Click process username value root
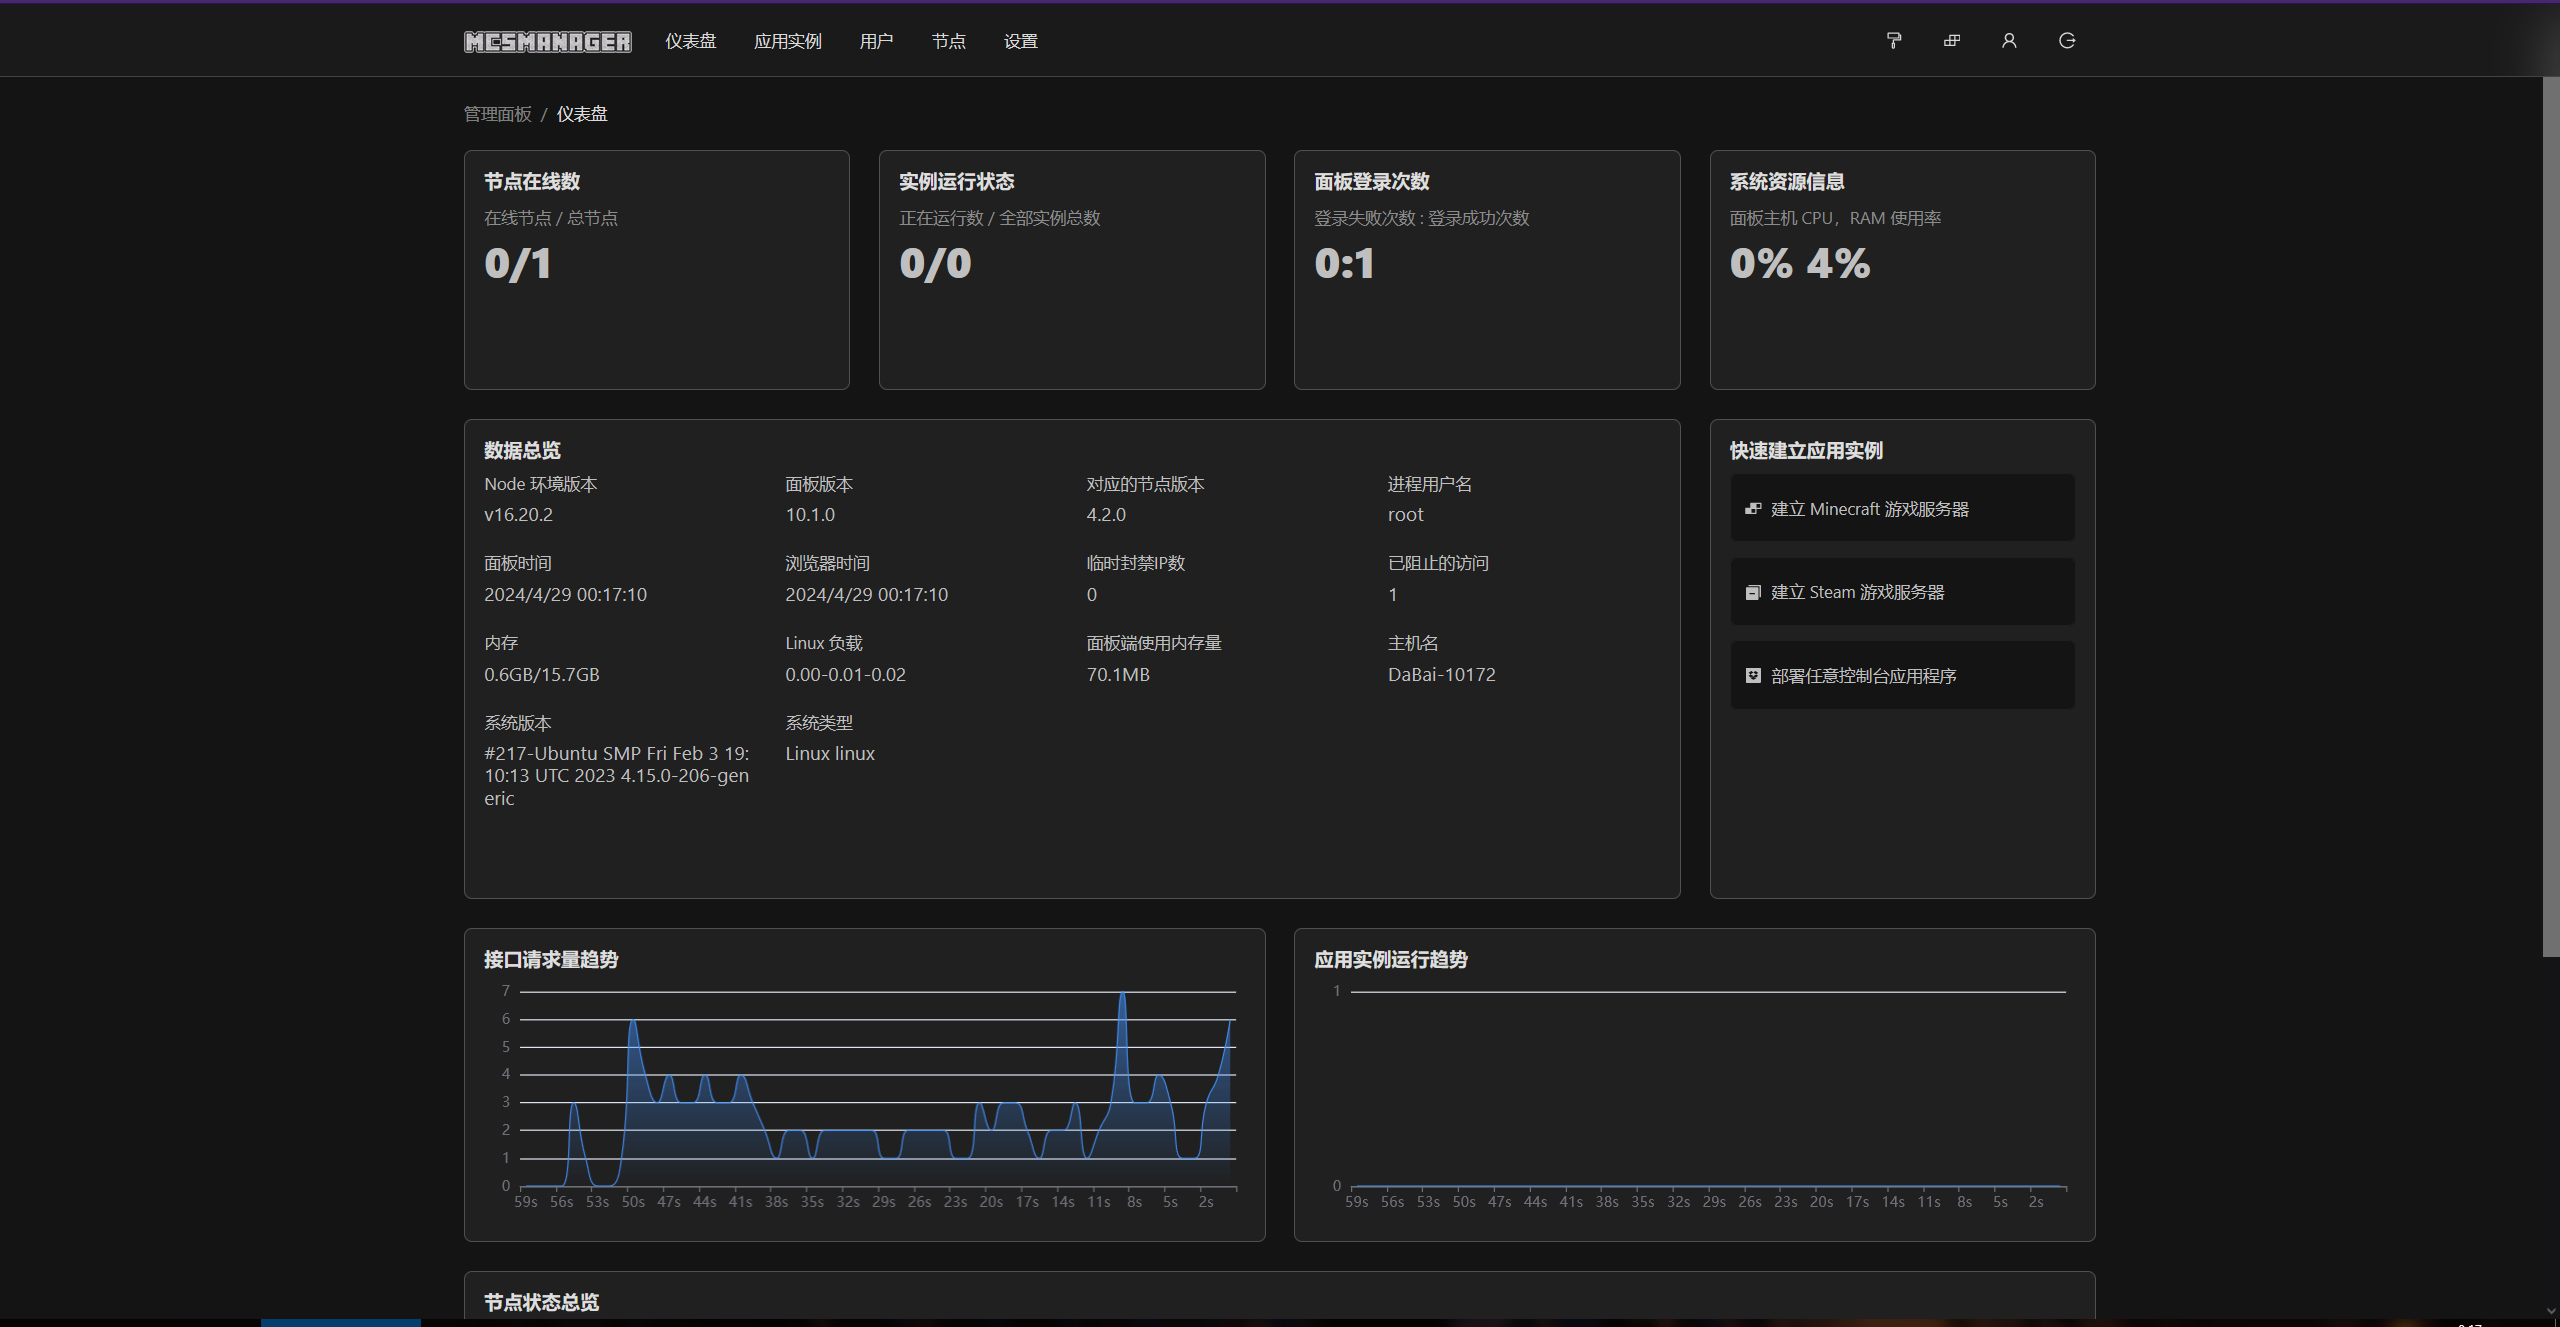Screen dimensions: 2560x1327 [1405, 515]
